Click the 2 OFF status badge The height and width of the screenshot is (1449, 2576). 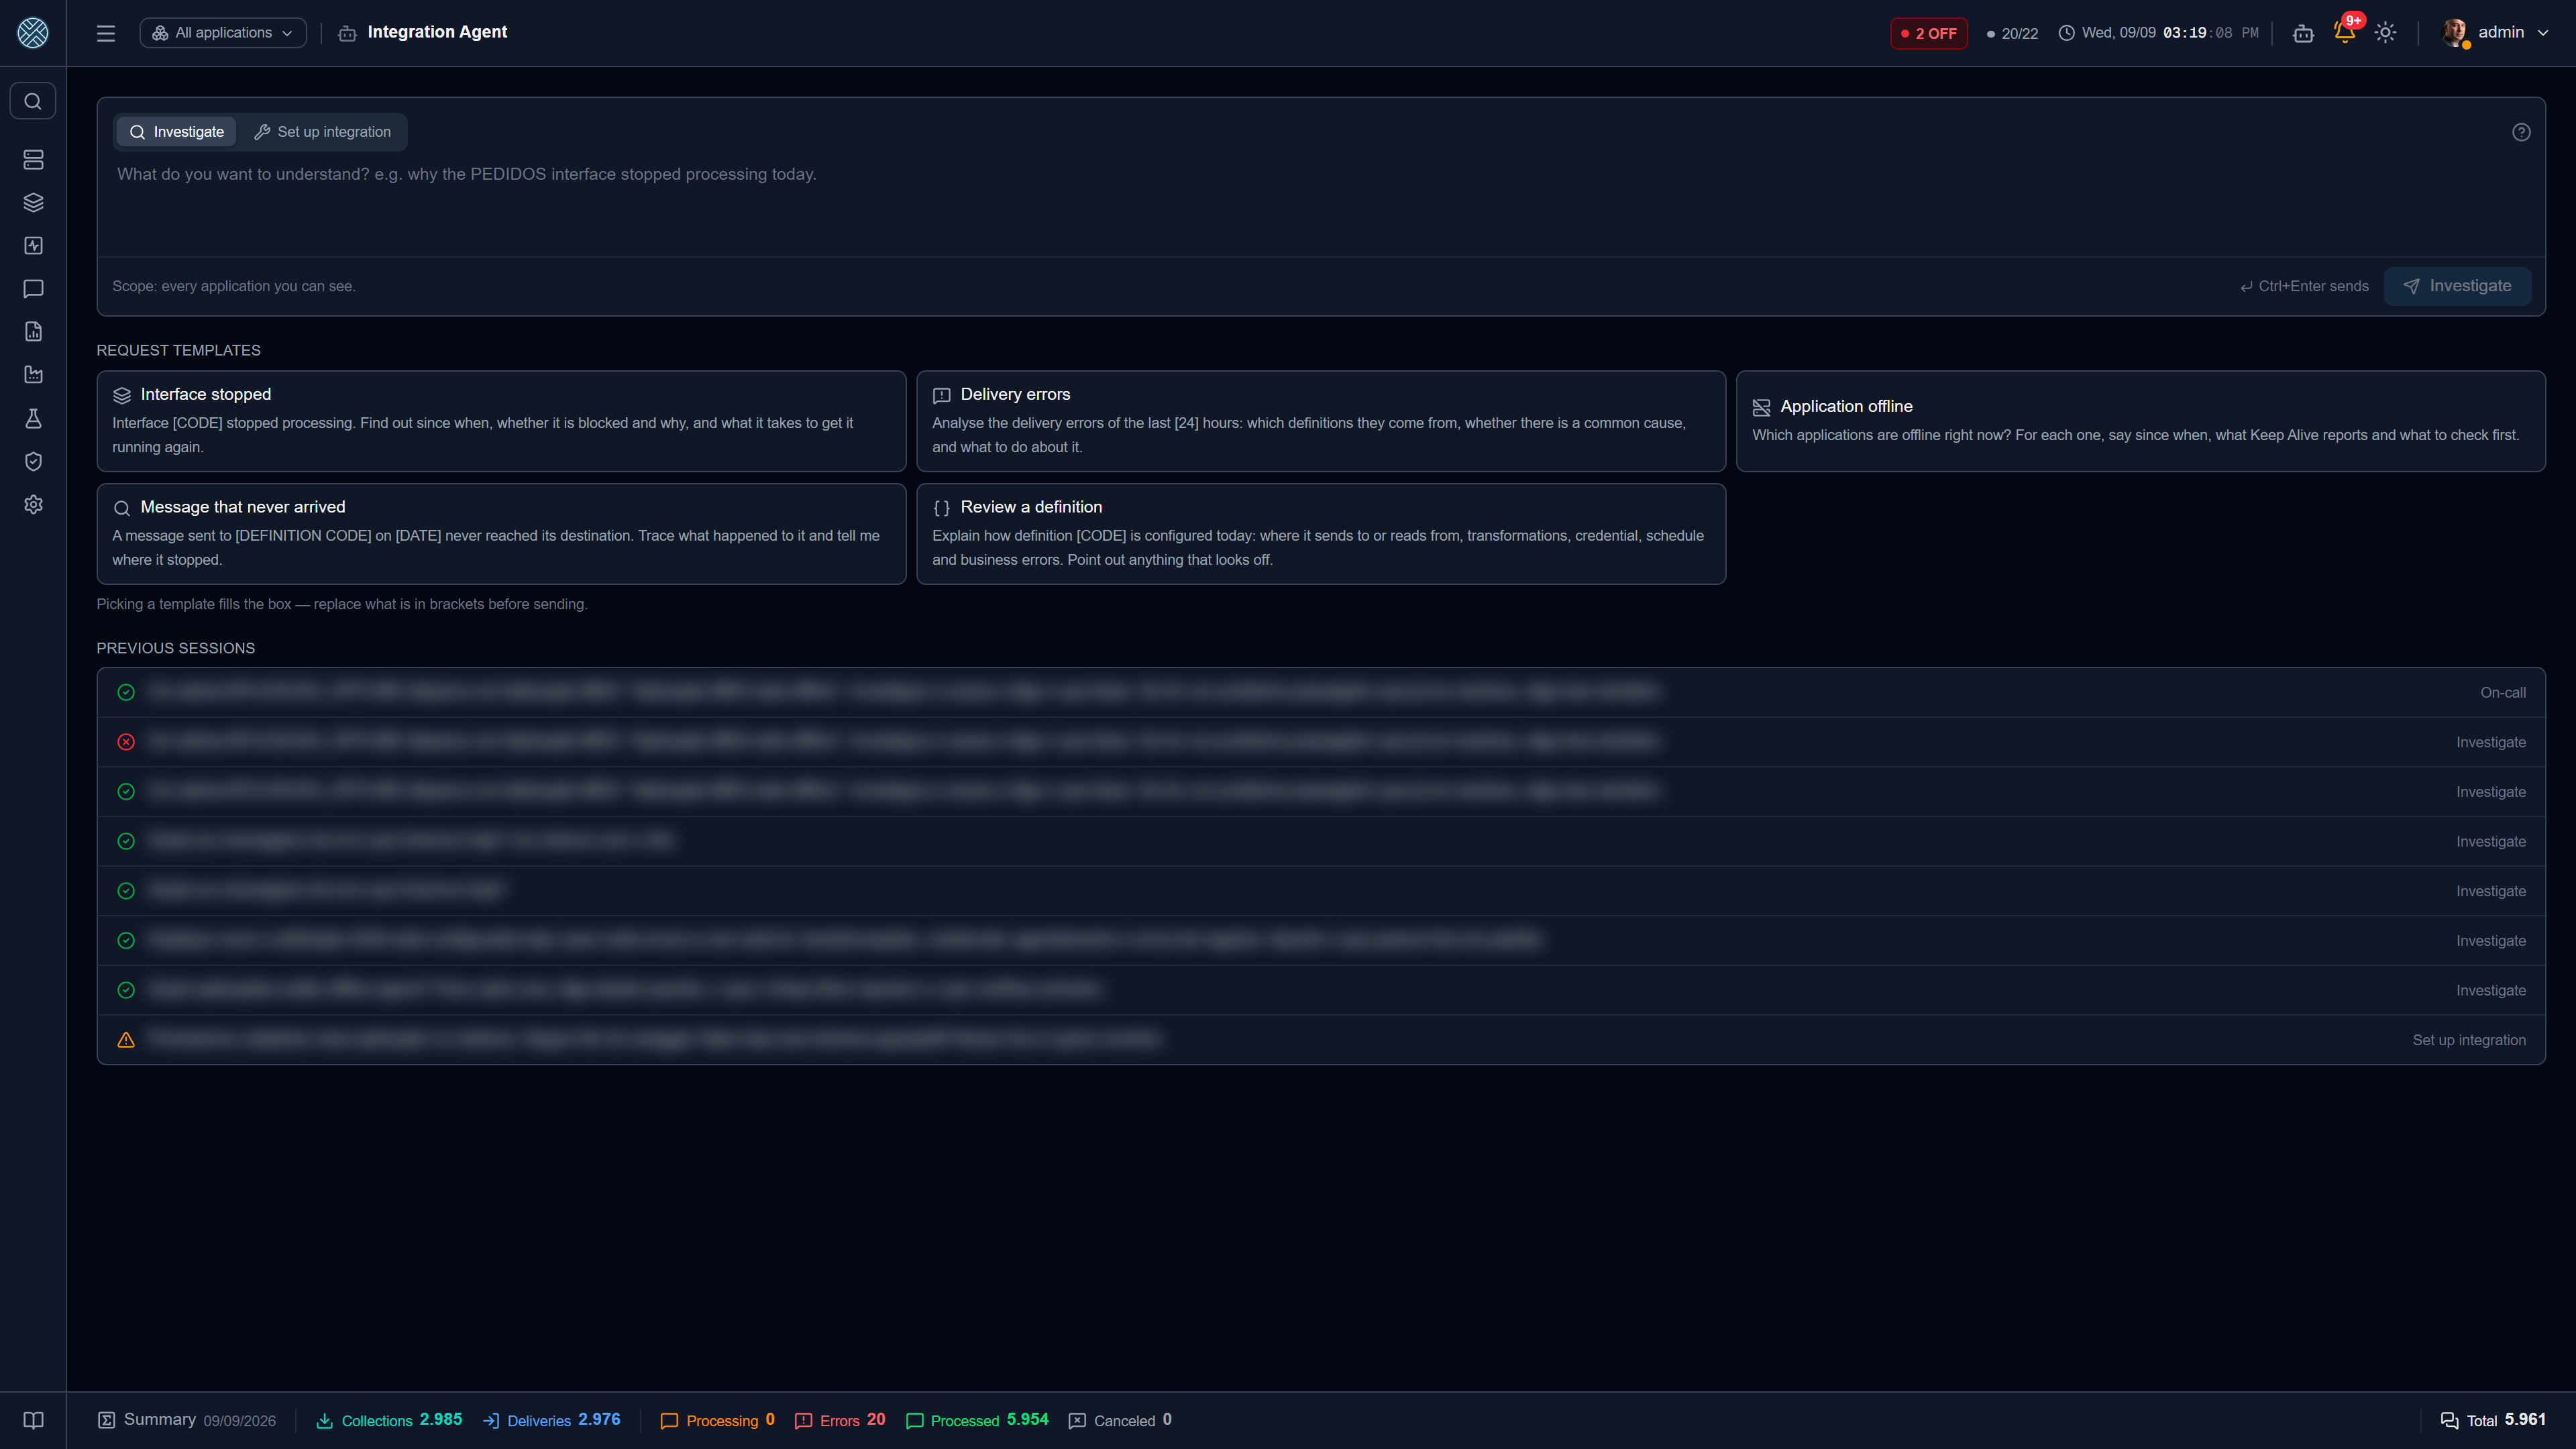[x=1929, y=33]
